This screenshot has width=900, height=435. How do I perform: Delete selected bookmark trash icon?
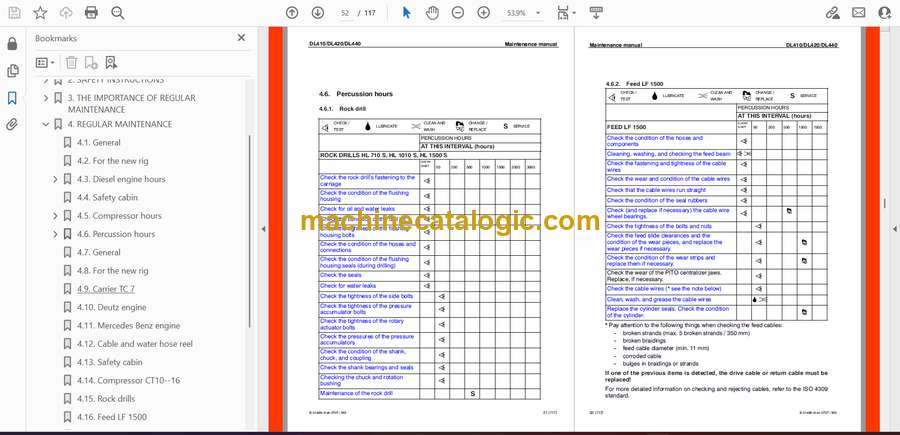click(71, 63)
